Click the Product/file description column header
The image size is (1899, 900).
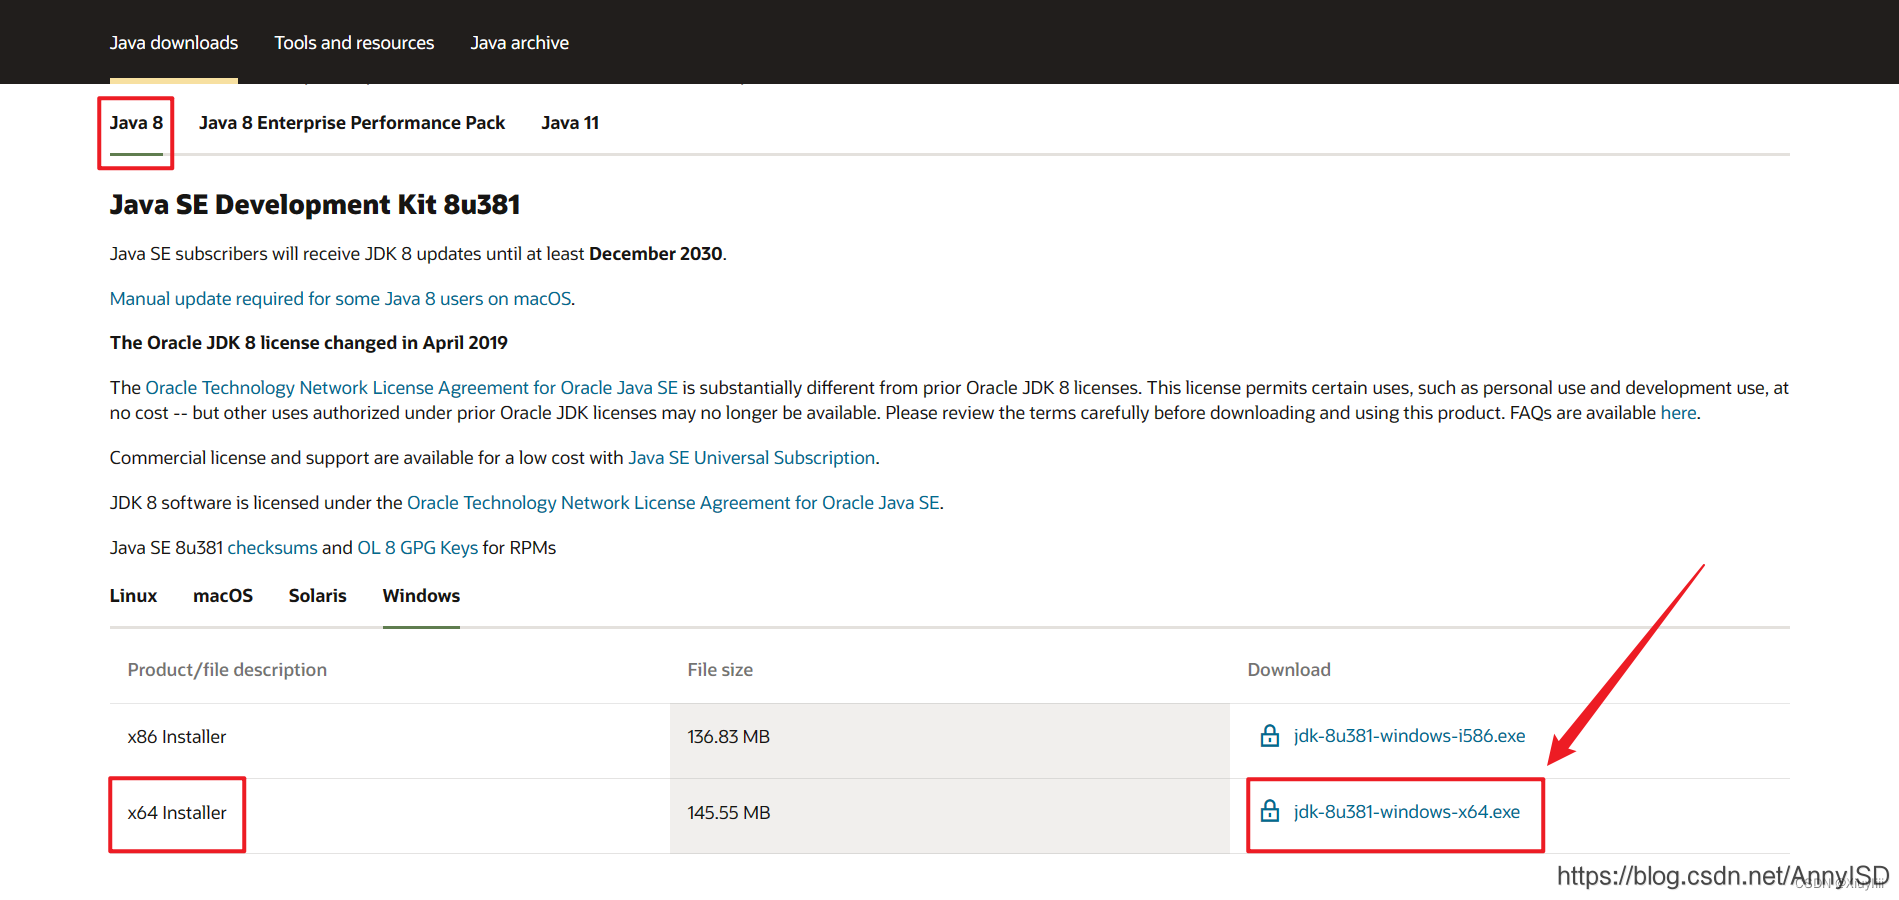tap(227, 670)
